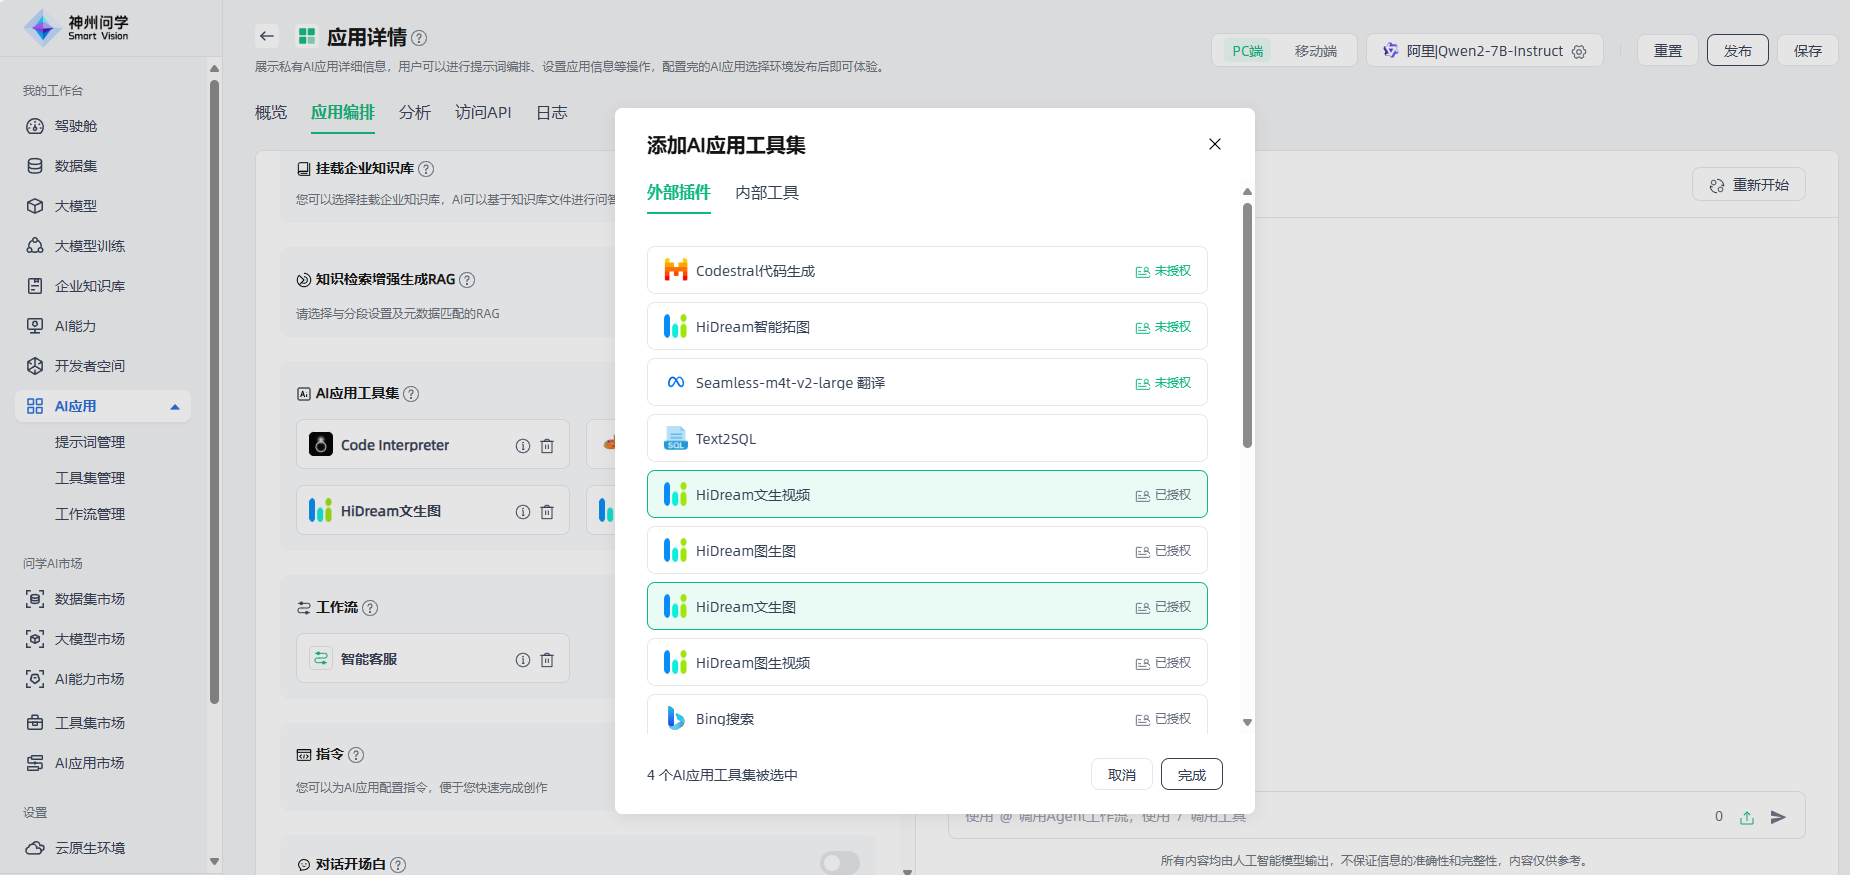Click sidebar scroll down arrow
This screenshot has height=875, width=1850.
pos(214,861)
